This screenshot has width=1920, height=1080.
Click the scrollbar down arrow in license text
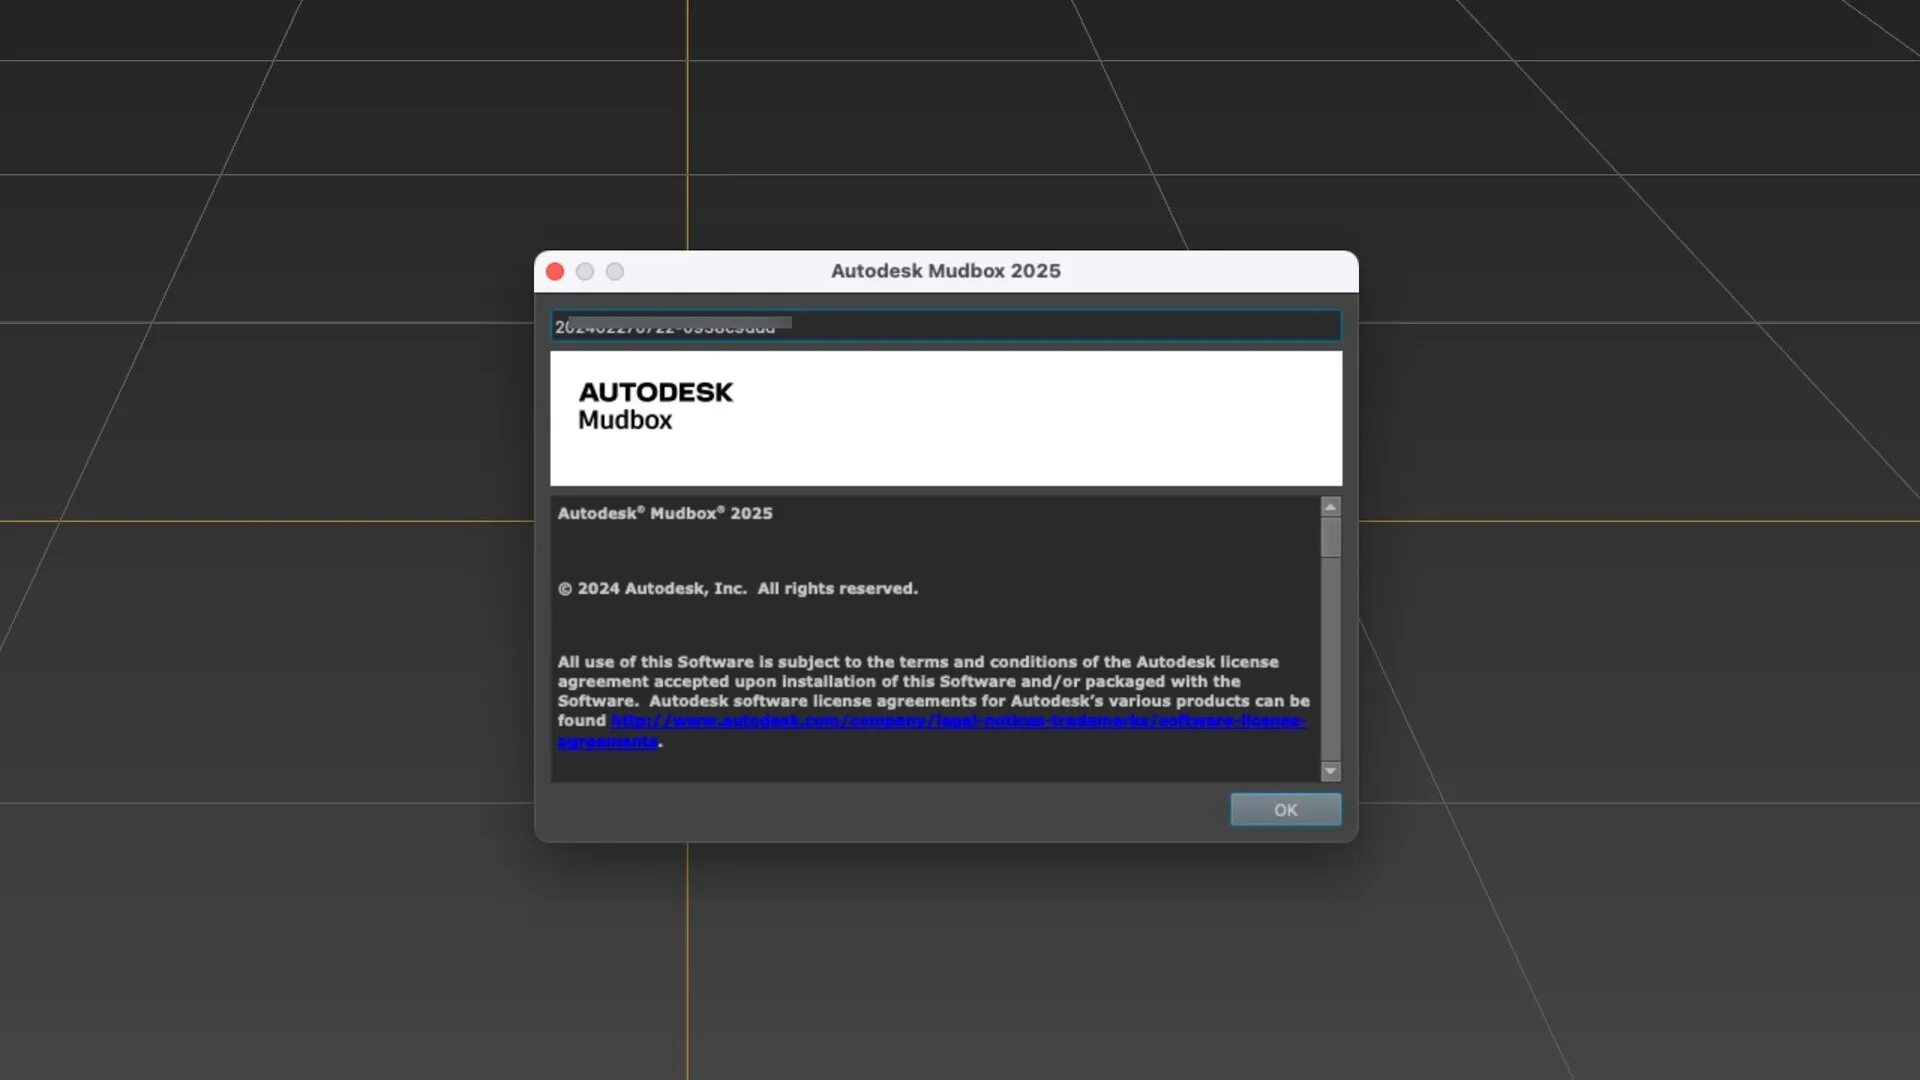[x=1330, y=771]
